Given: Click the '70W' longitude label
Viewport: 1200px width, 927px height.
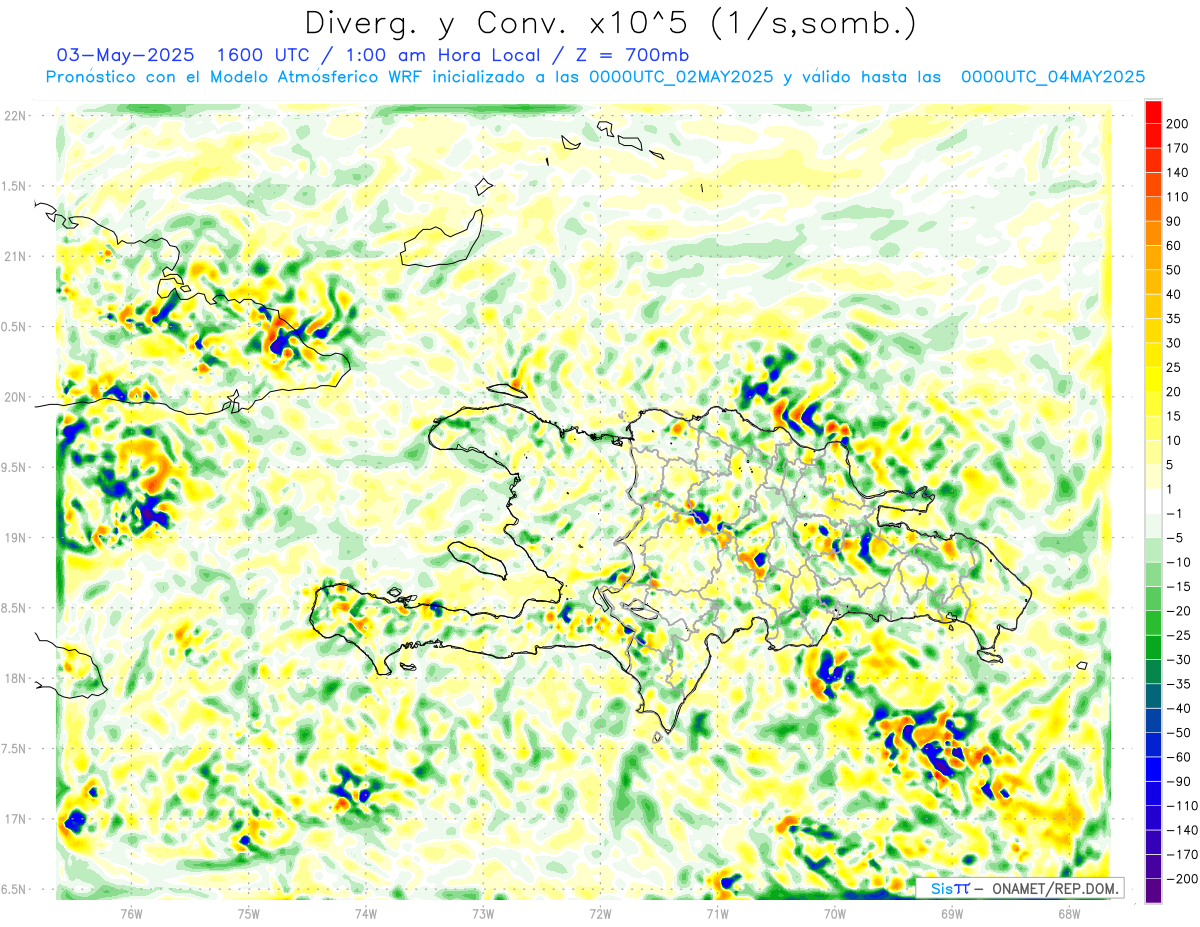Looking at the screenshot, I should [835, 913].
